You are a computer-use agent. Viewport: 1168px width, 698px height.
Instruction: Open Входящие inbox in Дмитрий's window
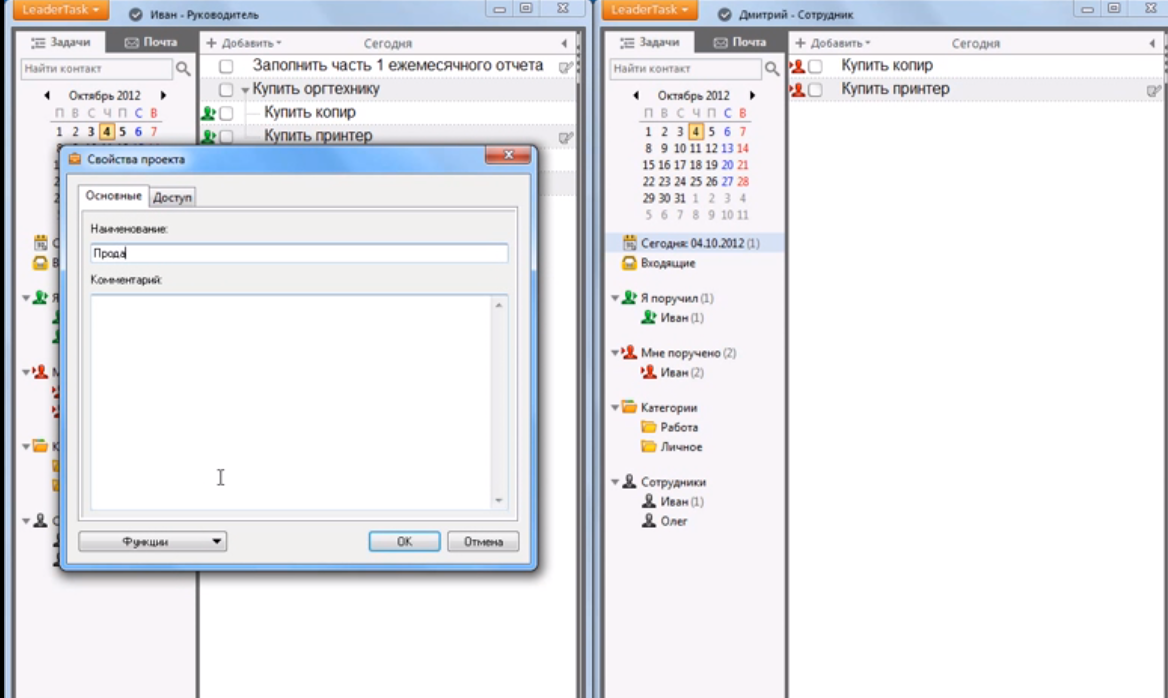coord(667,263)
